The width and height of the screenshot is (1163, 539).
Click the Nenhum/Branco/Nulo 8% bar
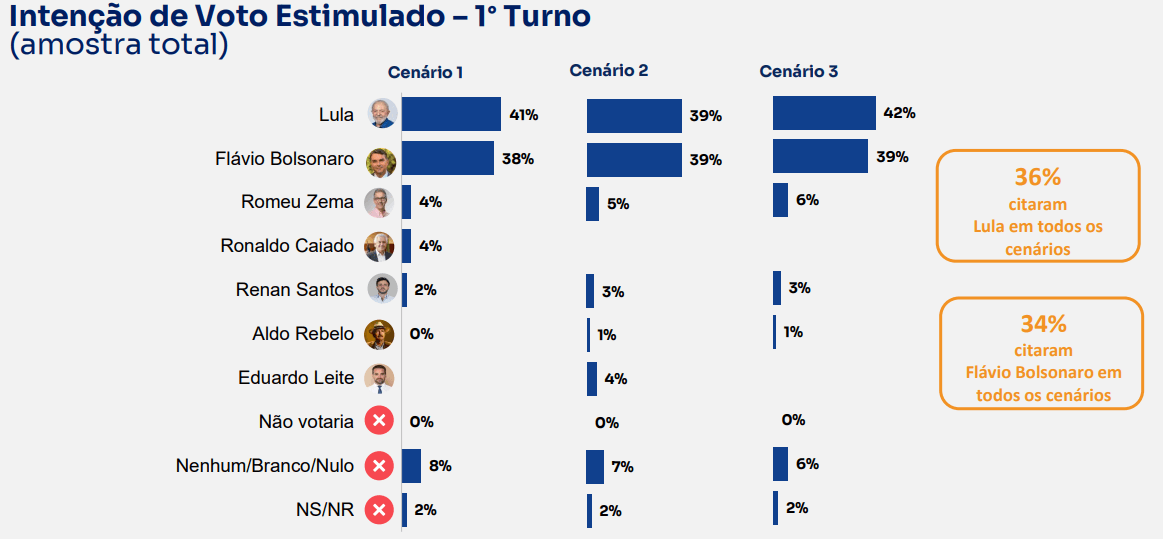pos(411,466)
